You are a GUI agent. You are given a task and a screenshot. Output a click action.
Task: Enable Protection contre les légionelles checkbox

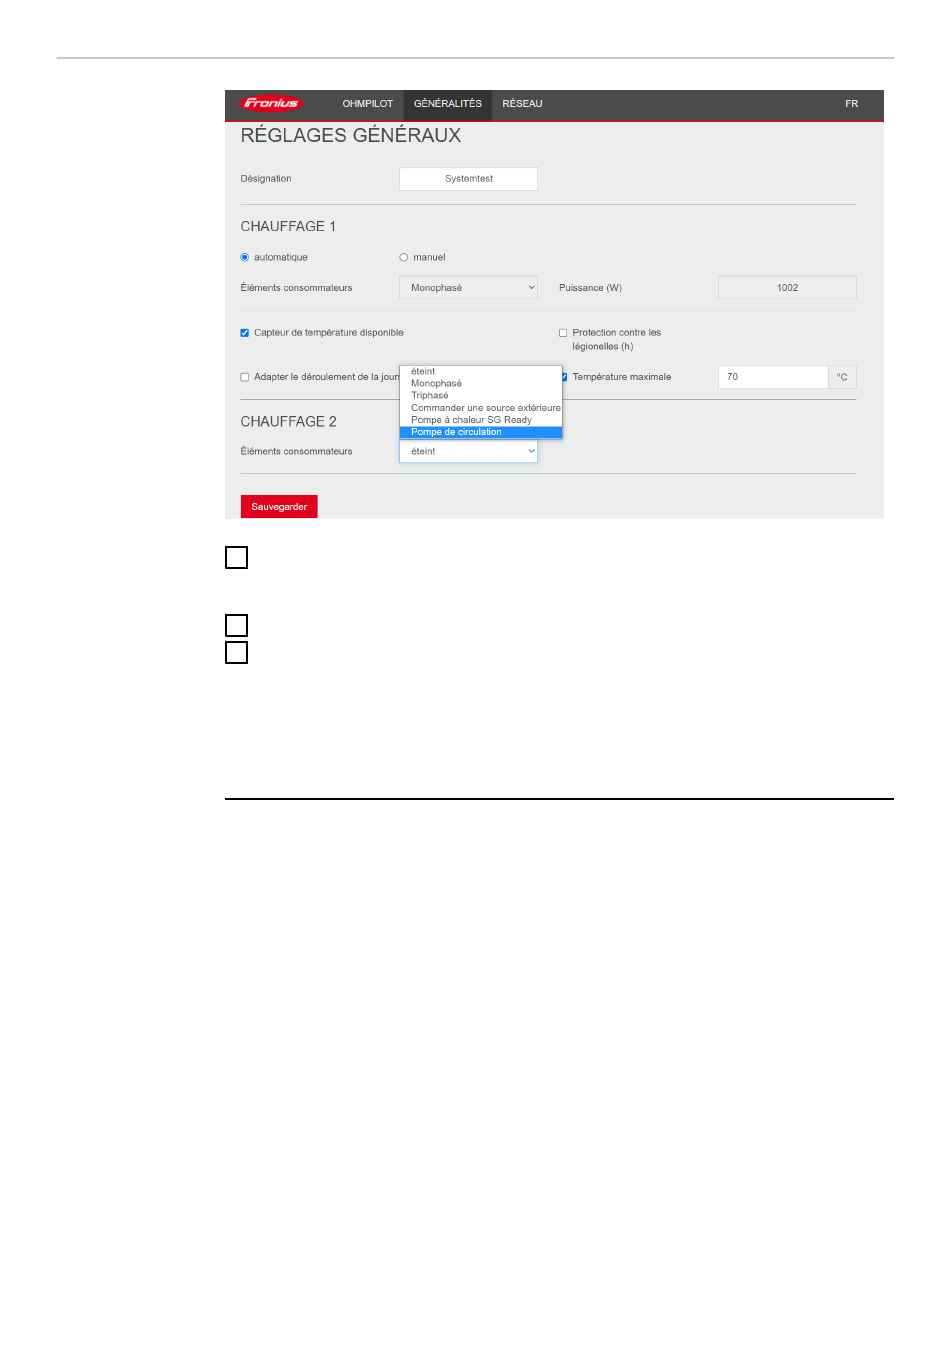(563, 333)
